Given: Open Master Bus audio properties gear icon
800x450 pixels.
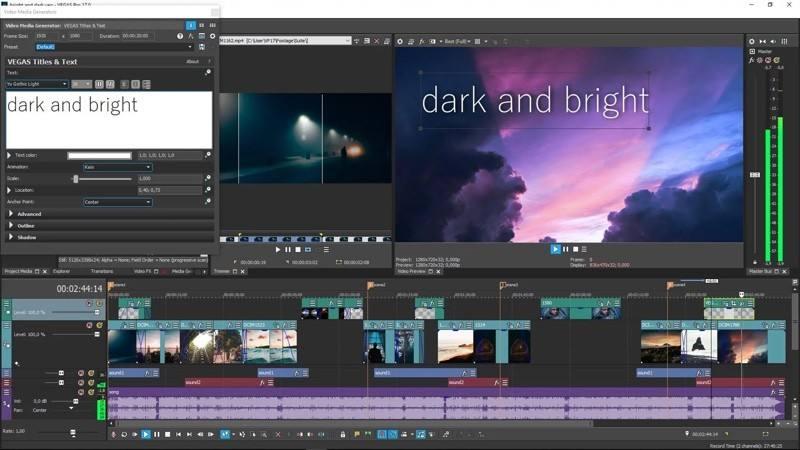Looking at the screenshot, I should click(x=752, y=41).
